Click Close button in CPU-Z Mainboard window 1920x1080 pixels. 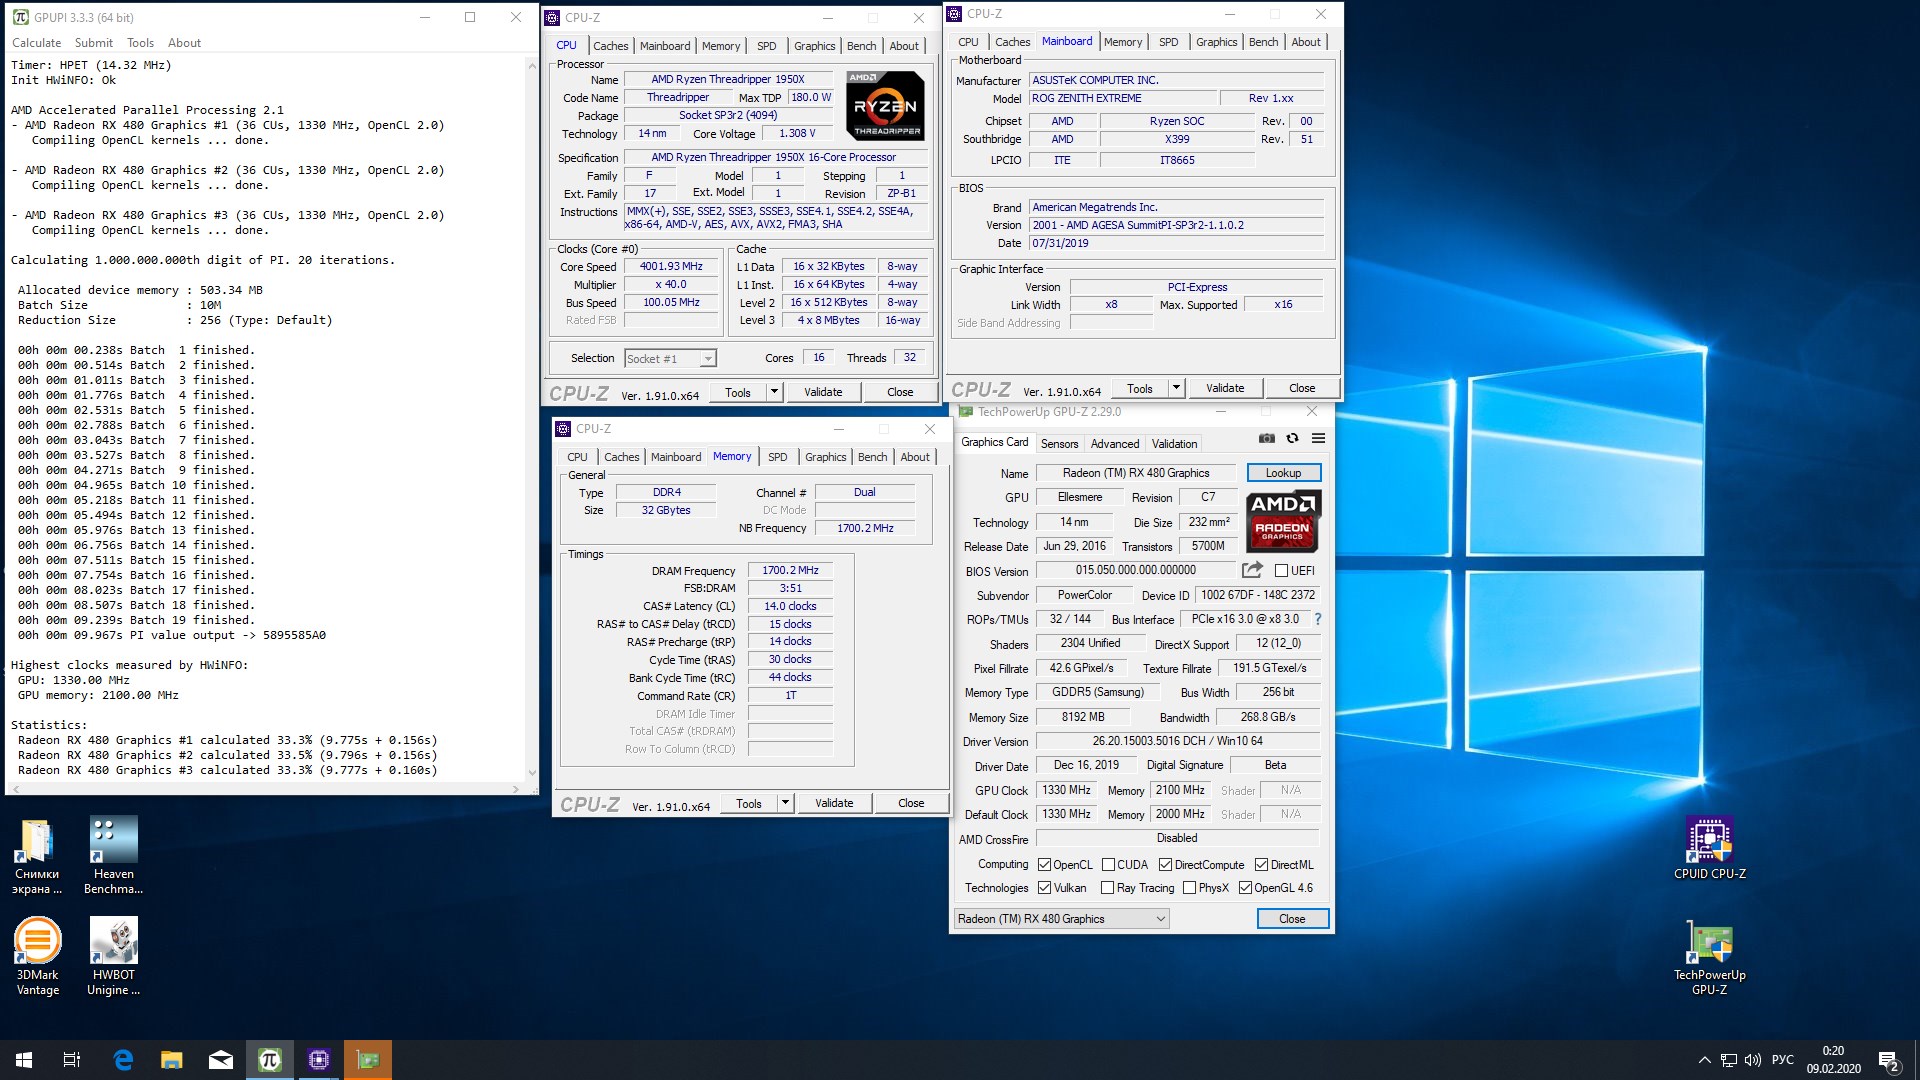1301,388
